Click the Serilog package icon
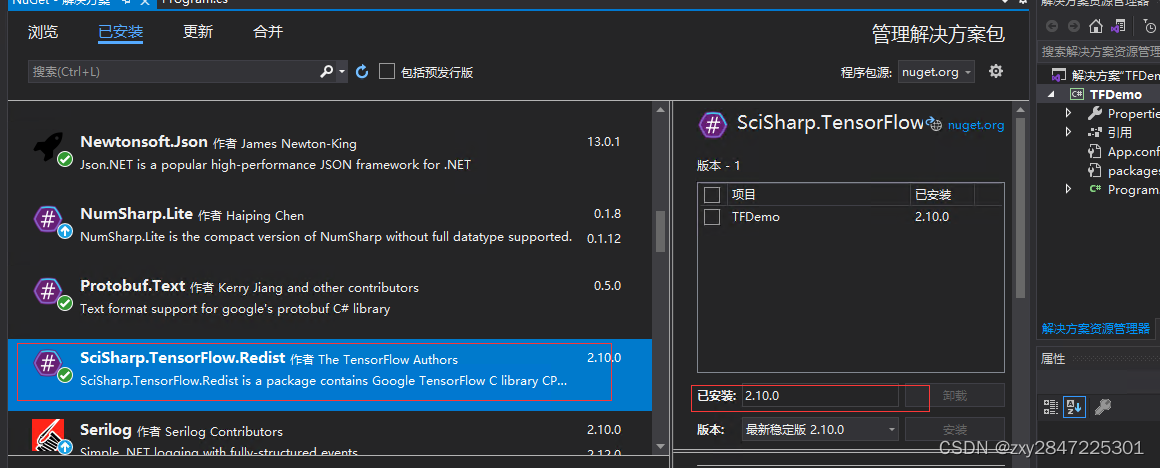This screenshot has width=1160, height=468. coord(50,435)
